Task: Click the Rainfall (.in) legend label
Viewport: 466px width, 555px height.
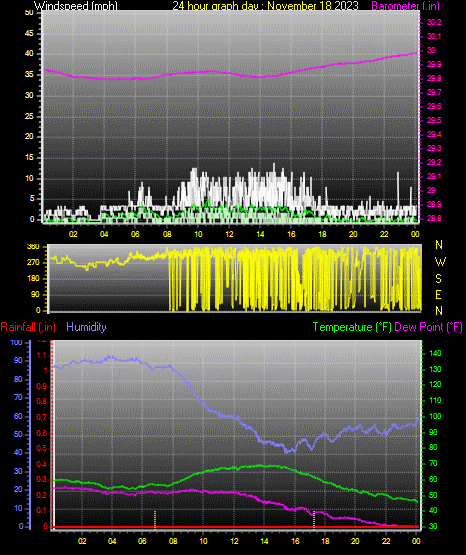Action: (x=28, y=327)
